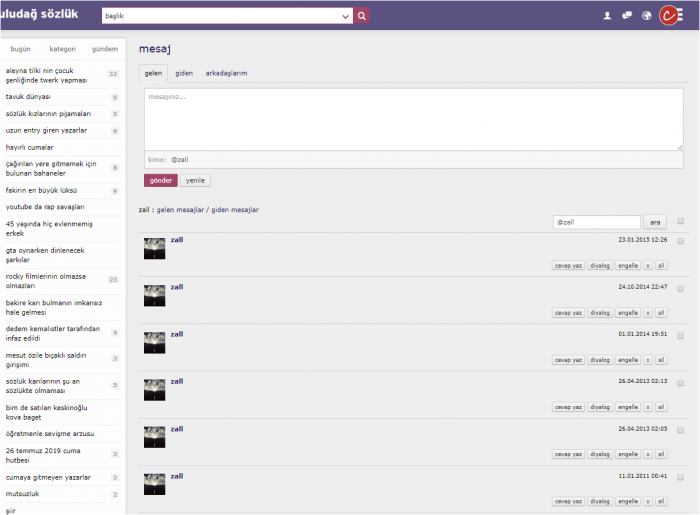The width and height of the screenshot is (700, 515).
Task: Click the x button on 01.01.2014 message
Action: 647,360
